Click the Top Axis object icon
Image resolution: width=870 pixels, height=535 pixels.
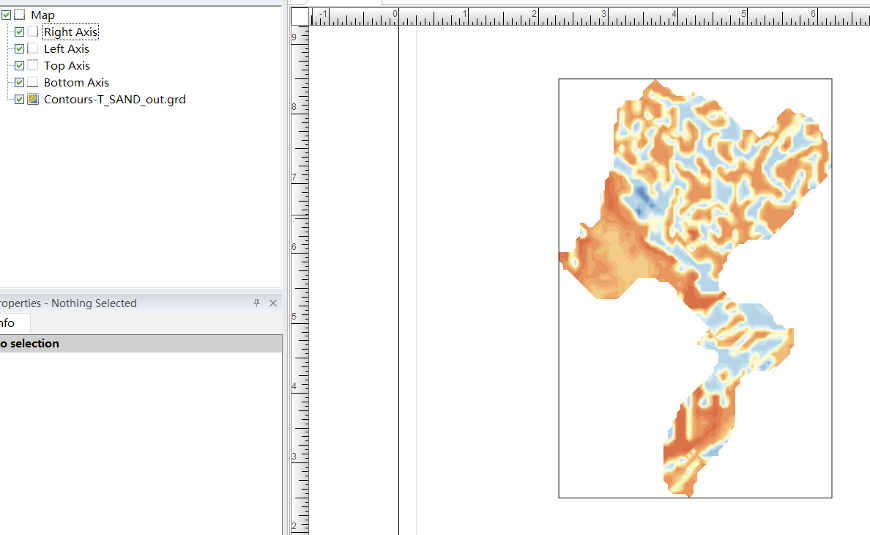click(33, 66)
